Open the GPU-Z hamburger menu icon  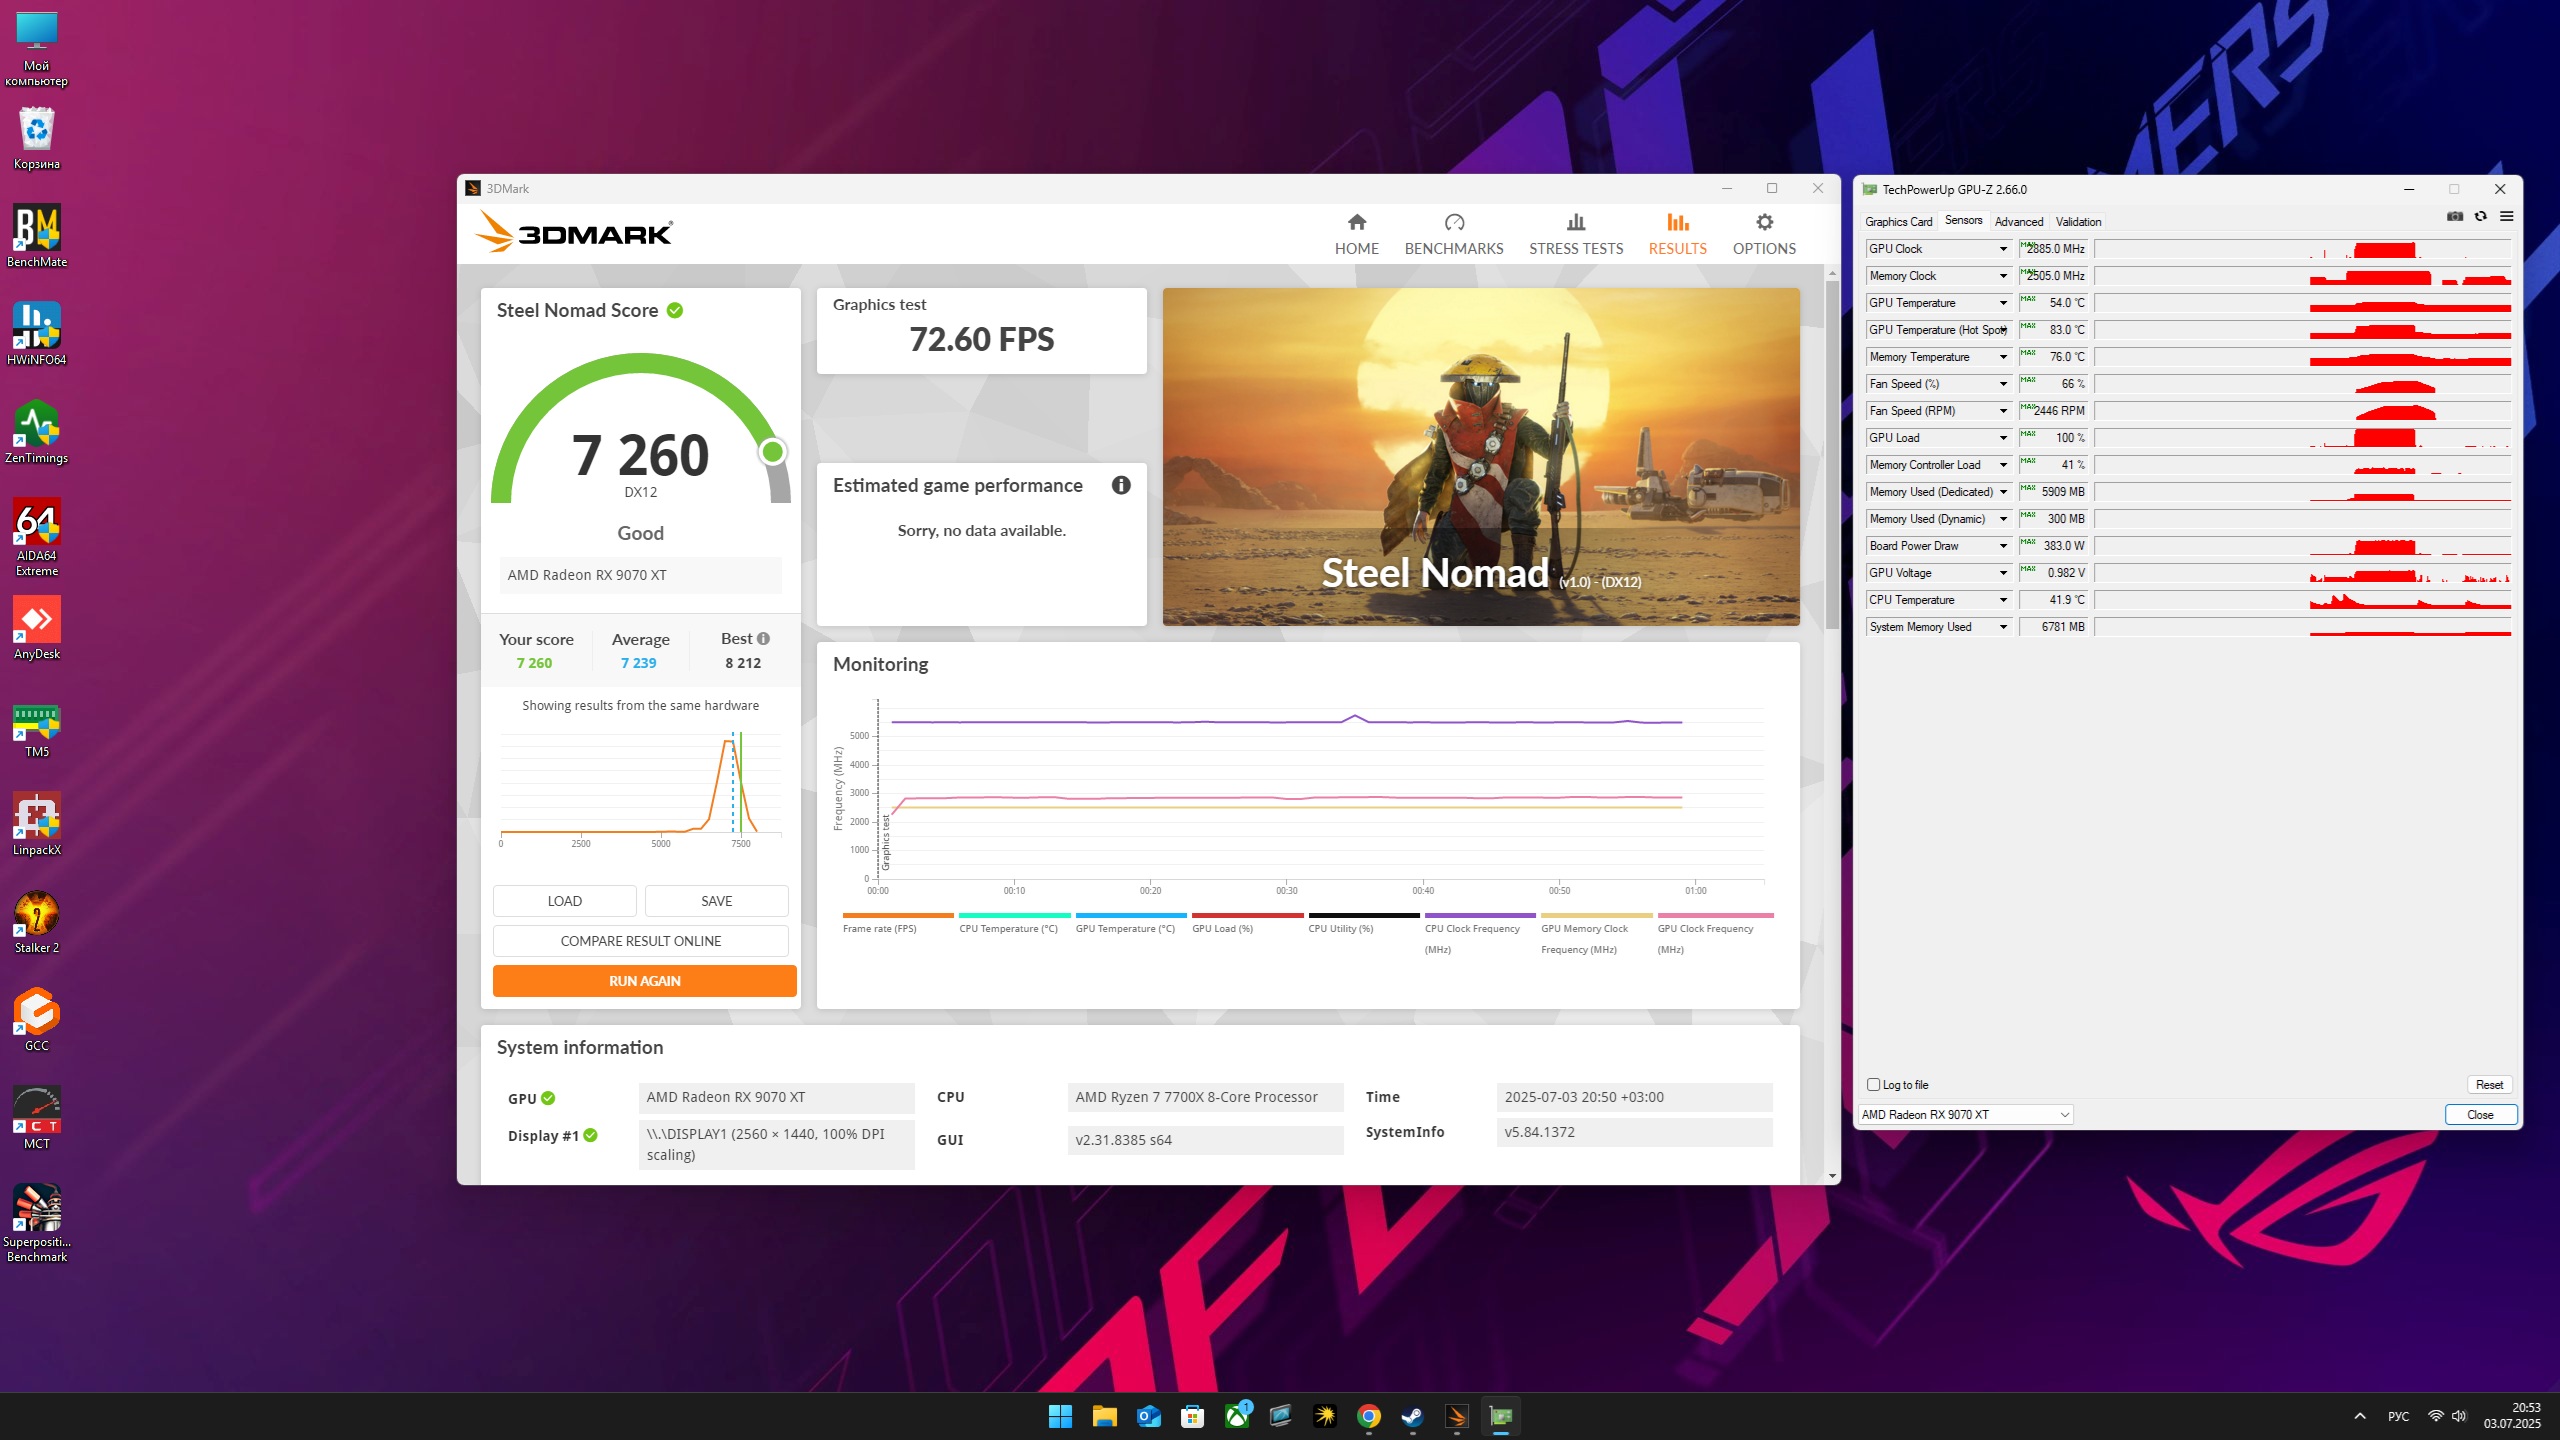(x=2506, y=216)
